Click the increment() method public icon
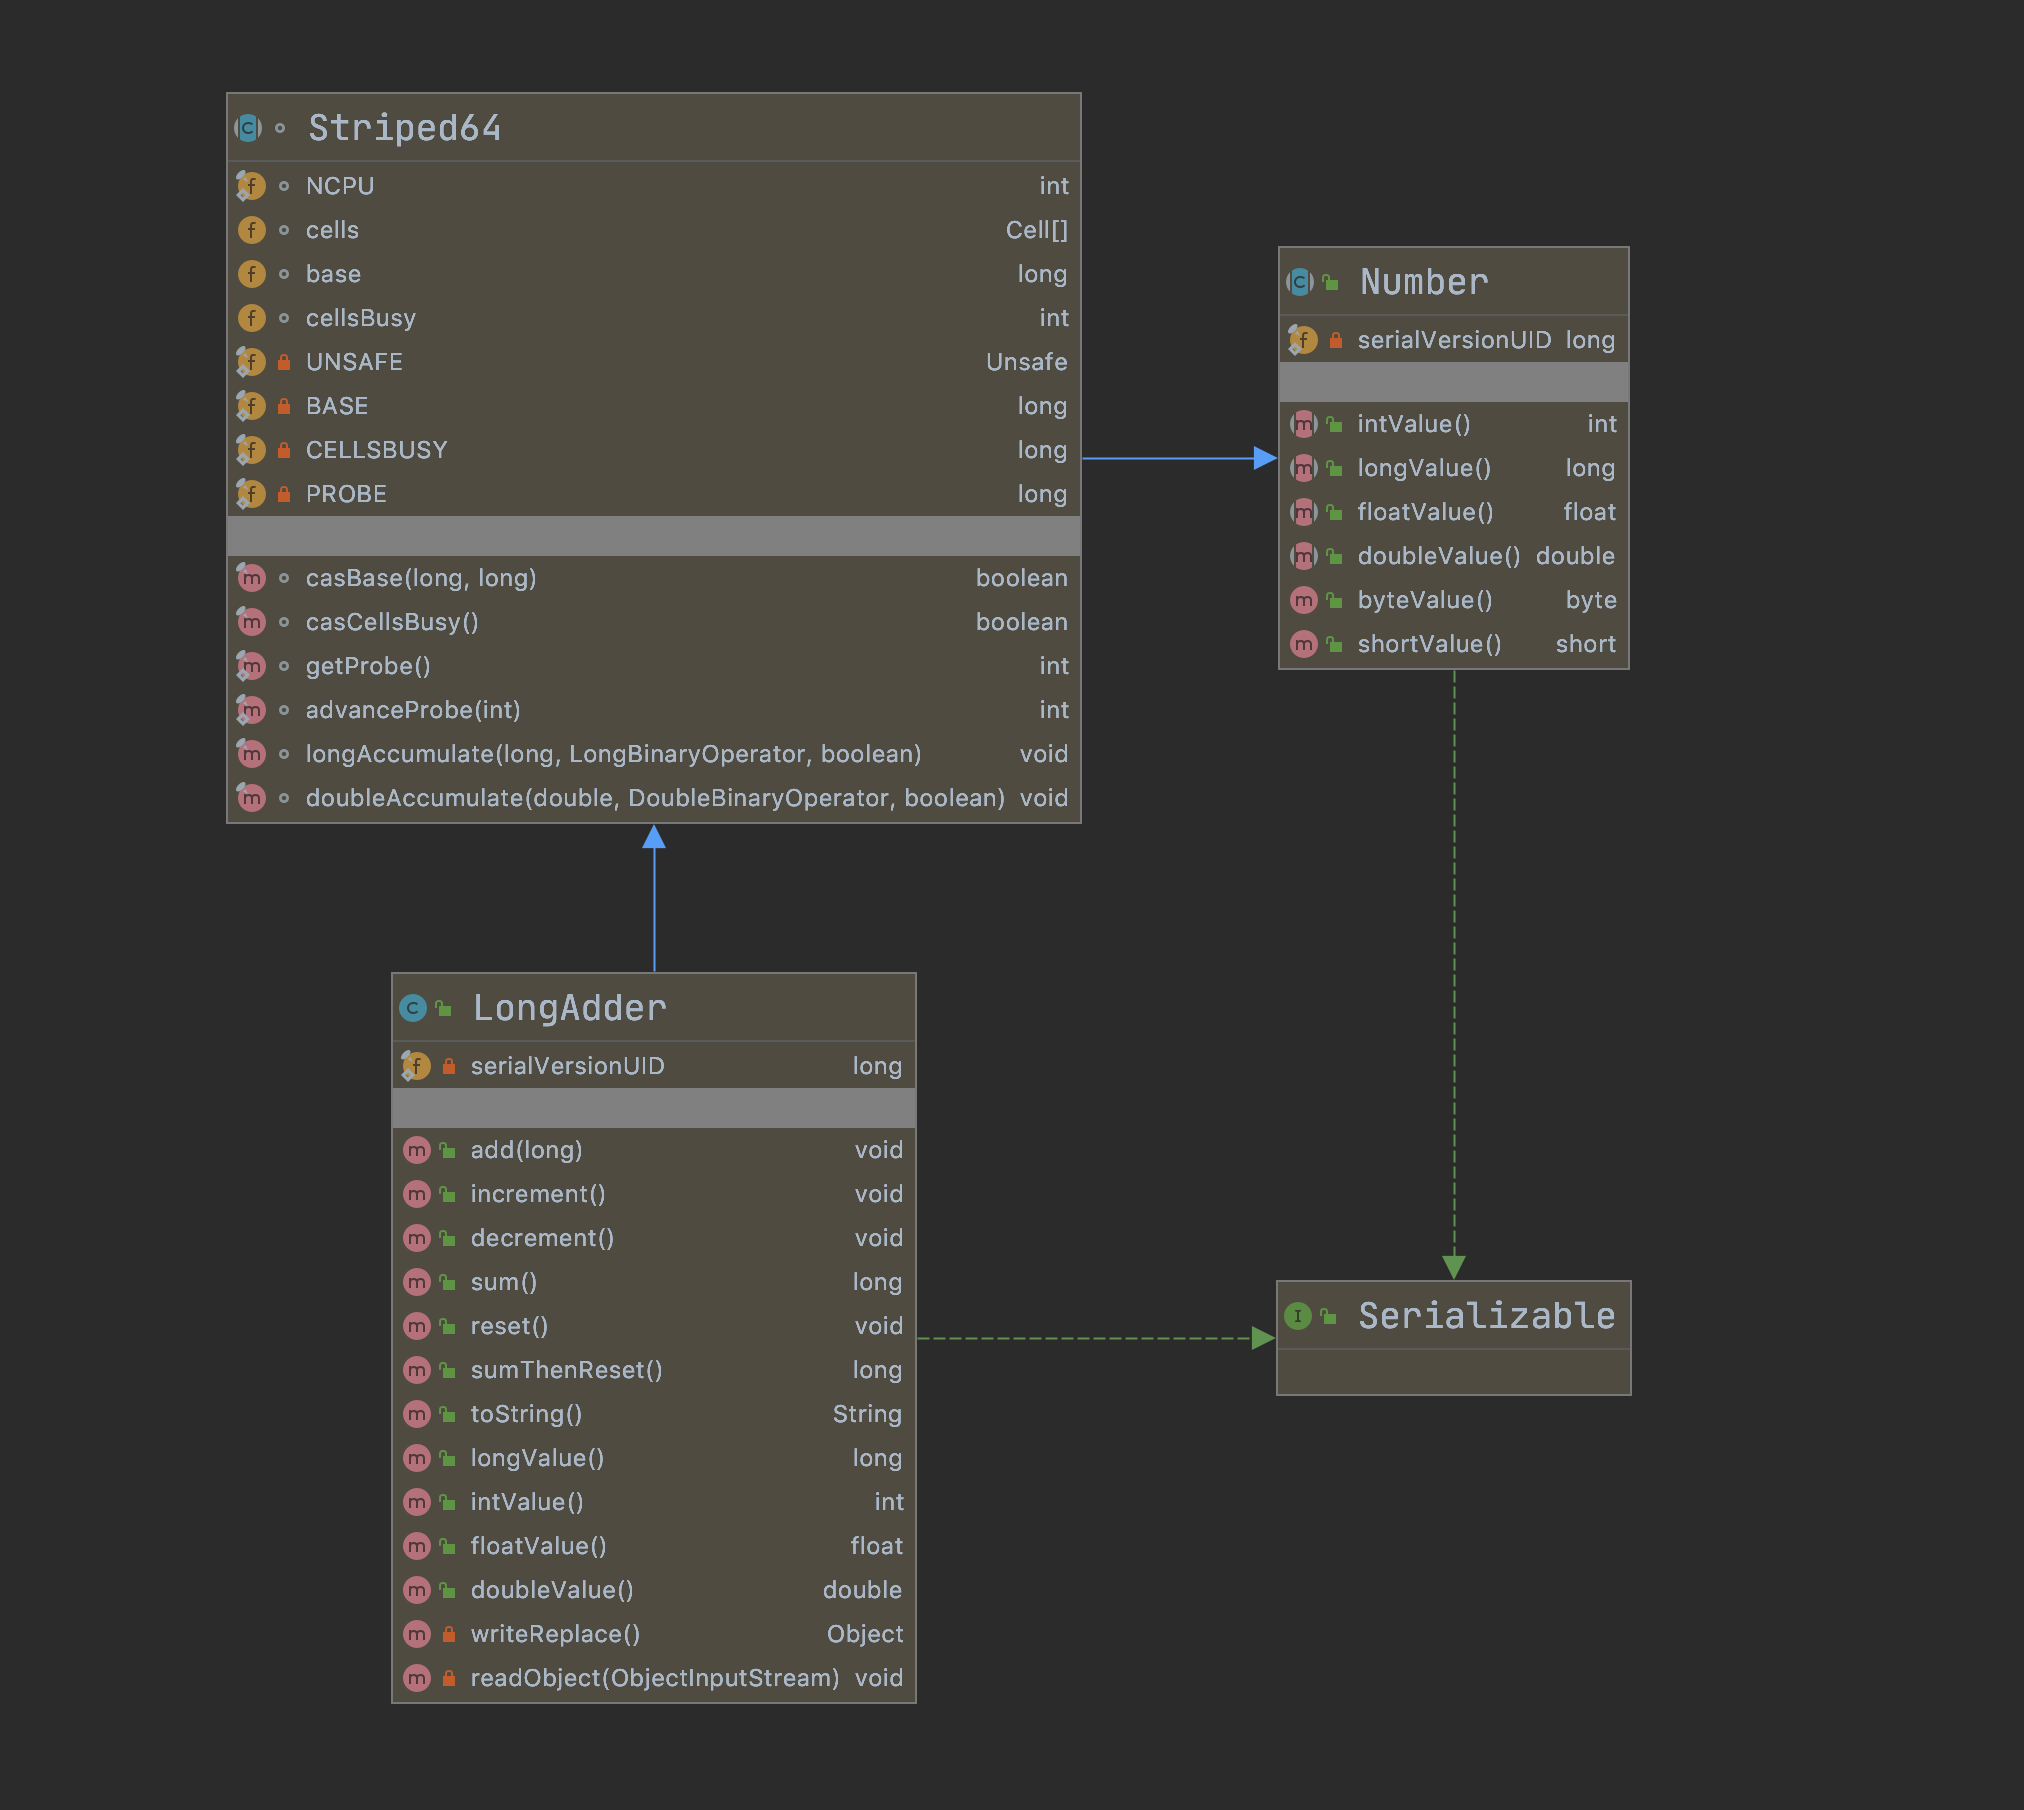 pyautogui.click(x=448, y=1194)
